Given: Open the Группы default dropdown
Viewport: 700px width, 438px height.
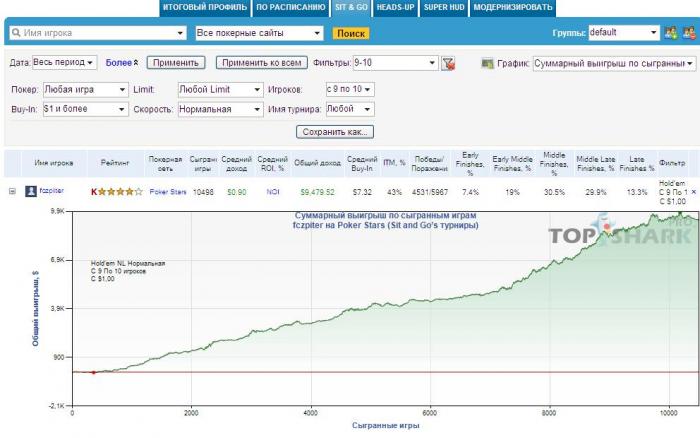Looking at the screenshot, I should point(624,33).
